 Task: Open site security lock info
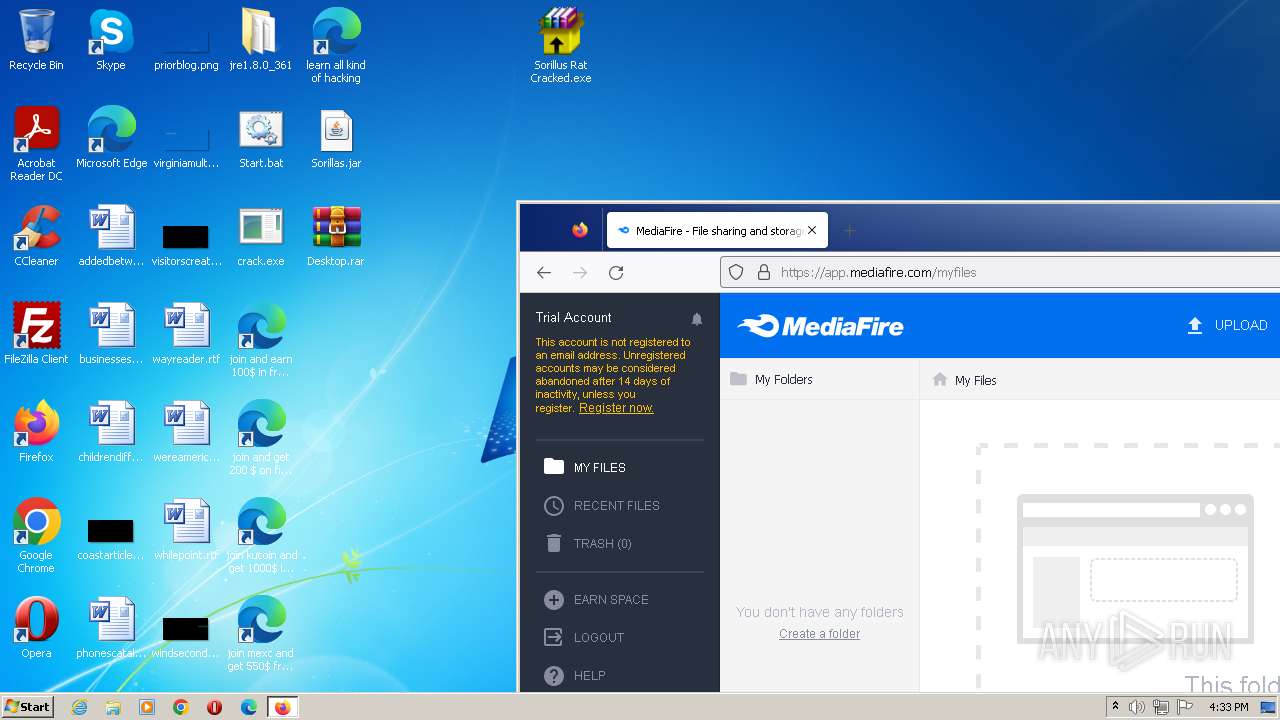click(x=763, y=272)
